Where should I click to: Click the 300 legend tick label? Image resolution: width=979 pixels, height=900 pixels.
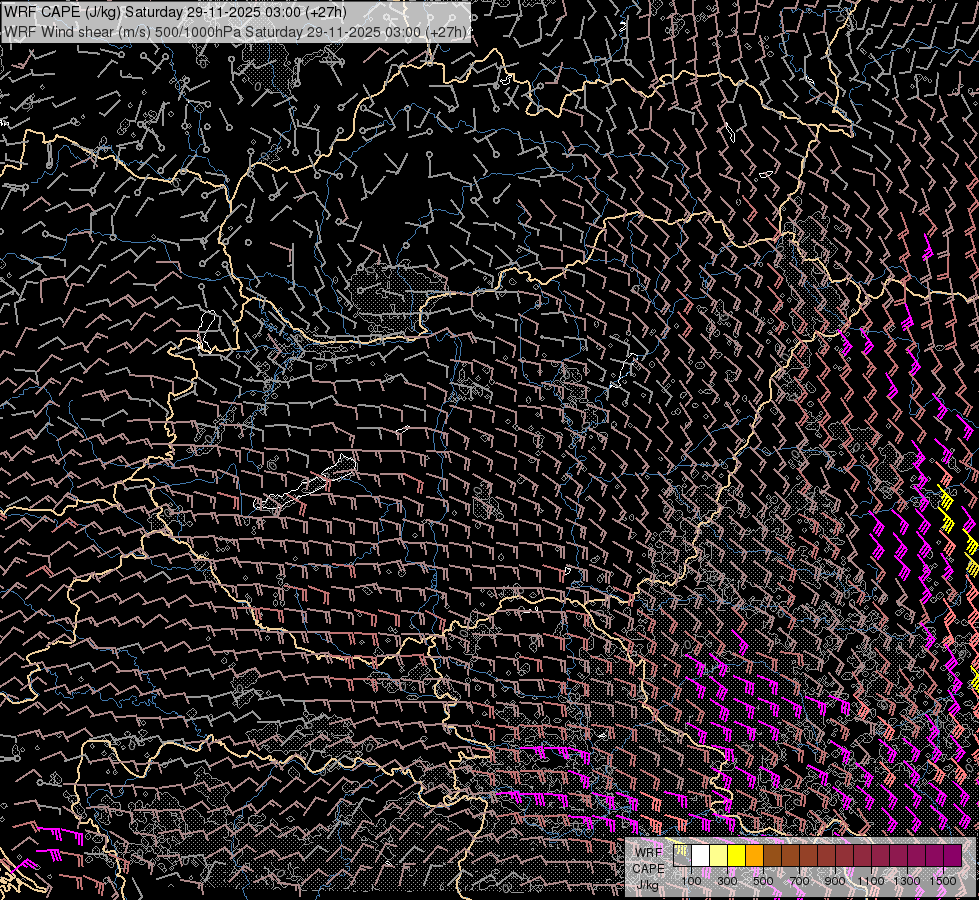728,880
